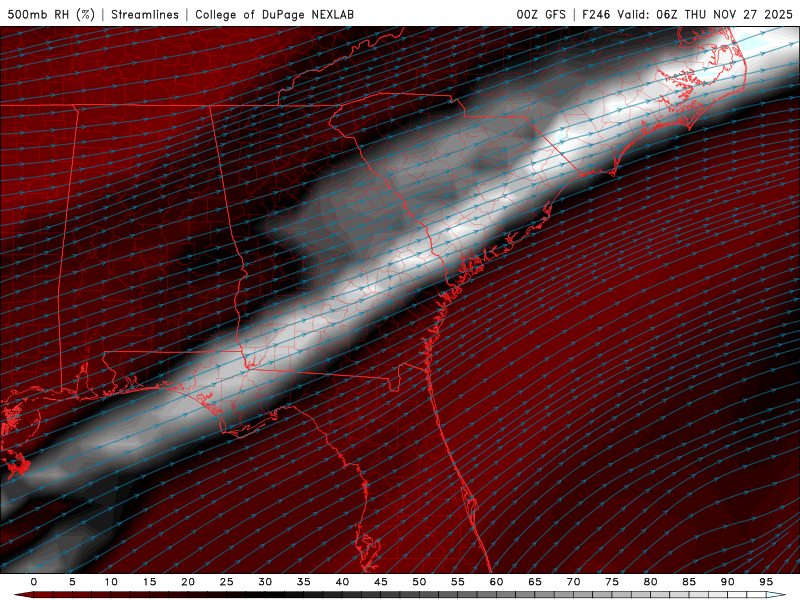Click the "60" value on the color scale
Viewport: 800px width, 600px height.
click(496, 582)
